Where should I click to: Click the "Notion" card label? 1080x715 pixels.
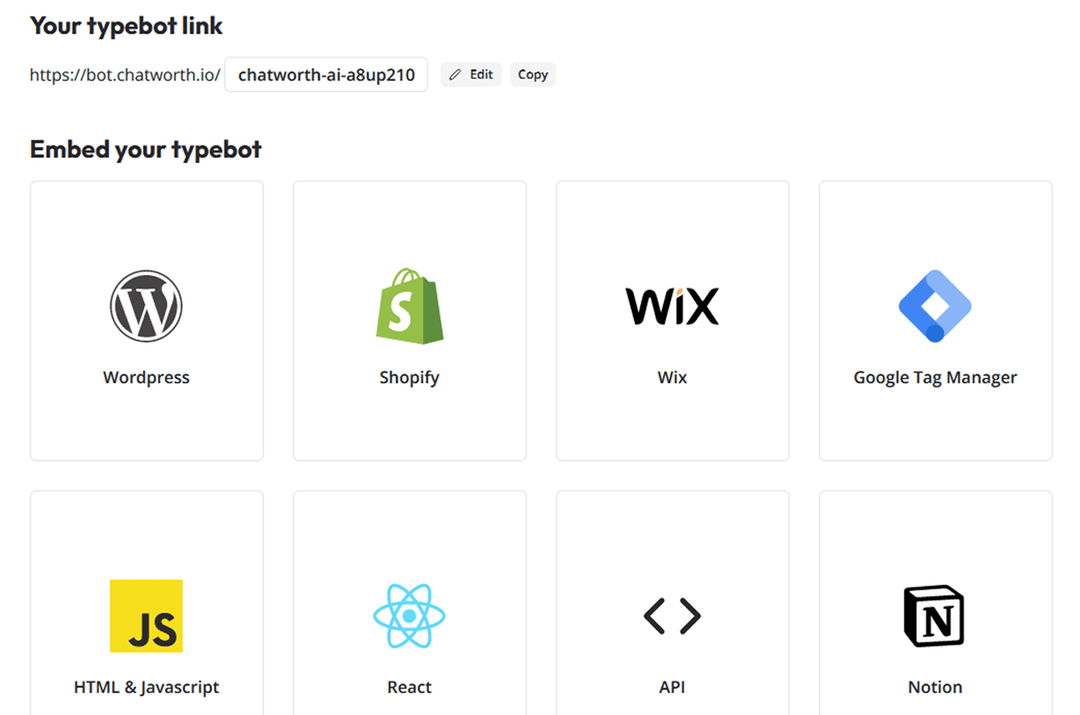pos(935,688)
